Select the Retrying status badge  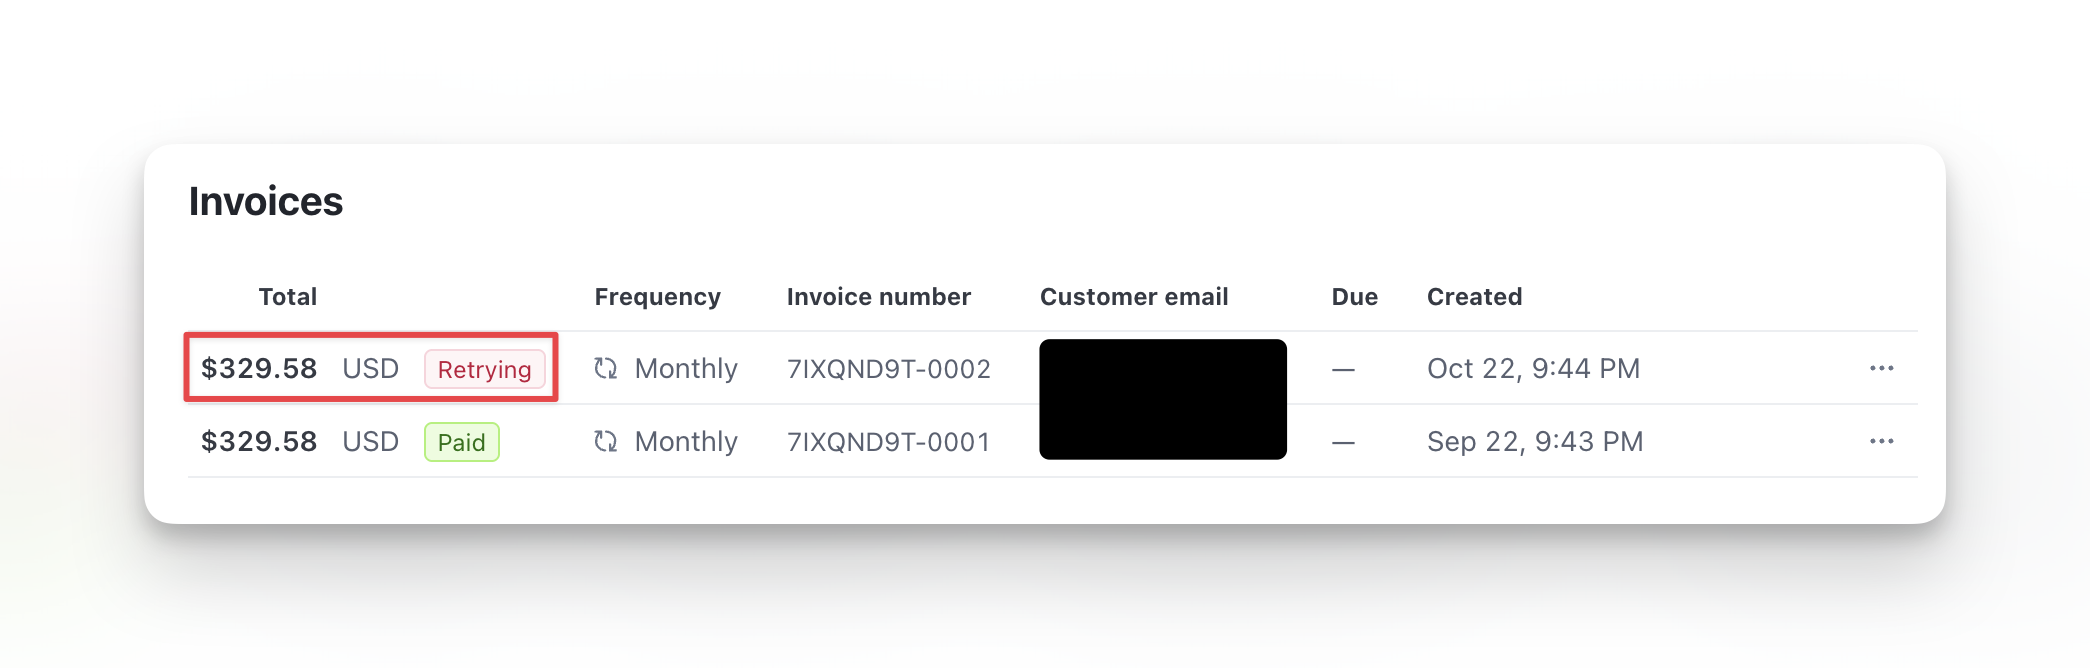pyautogui.click(x=485, y=370)
